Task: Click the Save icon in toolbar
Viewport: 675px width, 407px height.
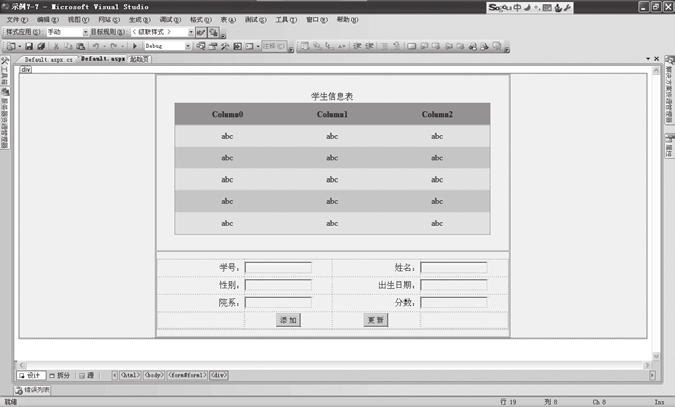Action: point(29,46)
